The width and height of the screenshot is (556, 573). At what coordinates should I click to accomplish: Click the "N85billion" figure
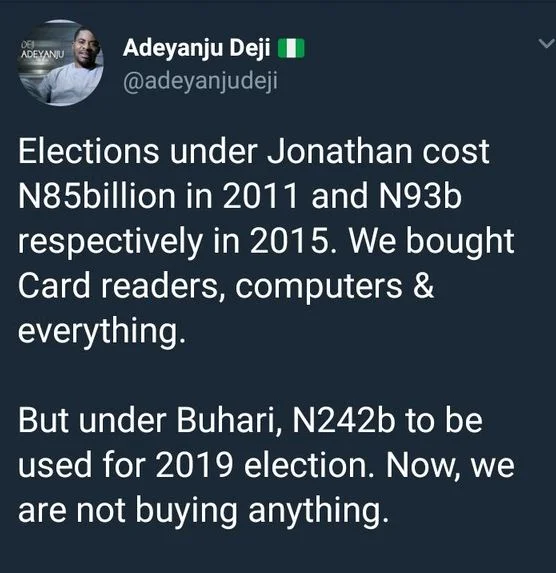(97, 196)
